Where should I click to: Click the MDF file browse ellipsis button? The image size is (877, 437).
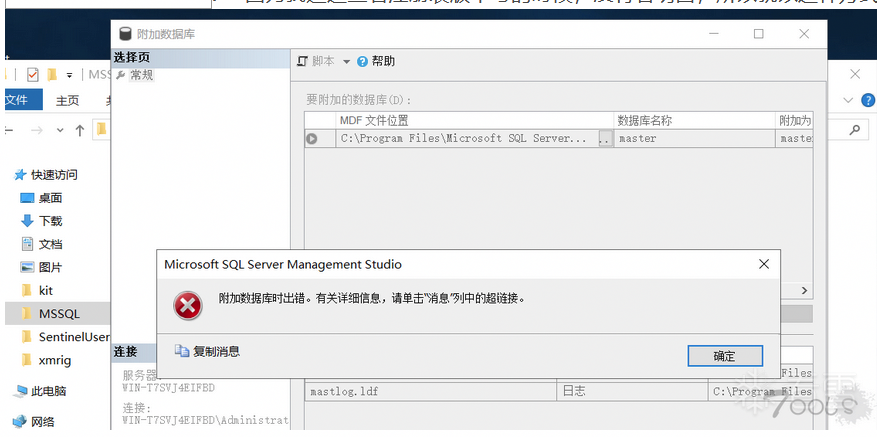click(x=603, y=139)
